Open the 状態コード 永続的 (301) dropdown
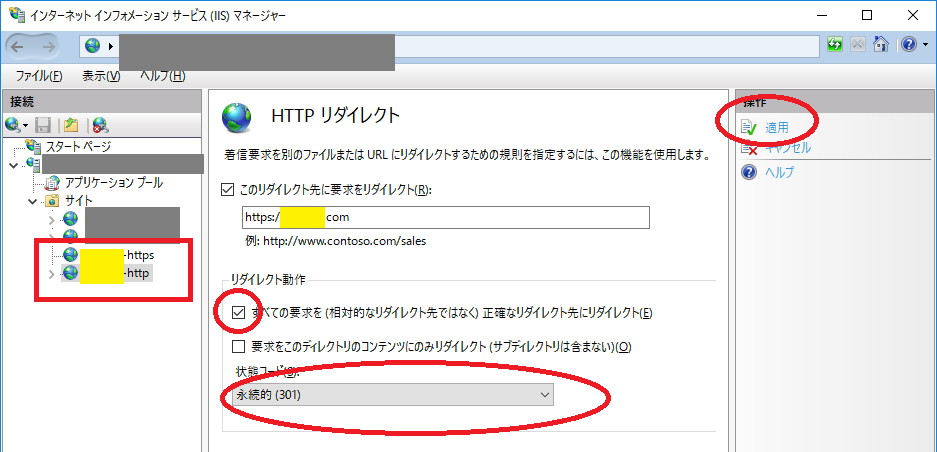 point(390,395)
